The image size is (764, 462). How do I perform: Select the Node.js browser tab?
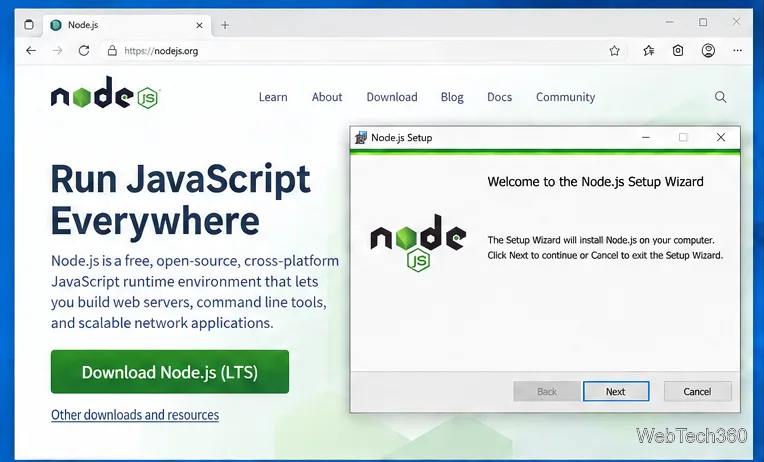[128, 25]
